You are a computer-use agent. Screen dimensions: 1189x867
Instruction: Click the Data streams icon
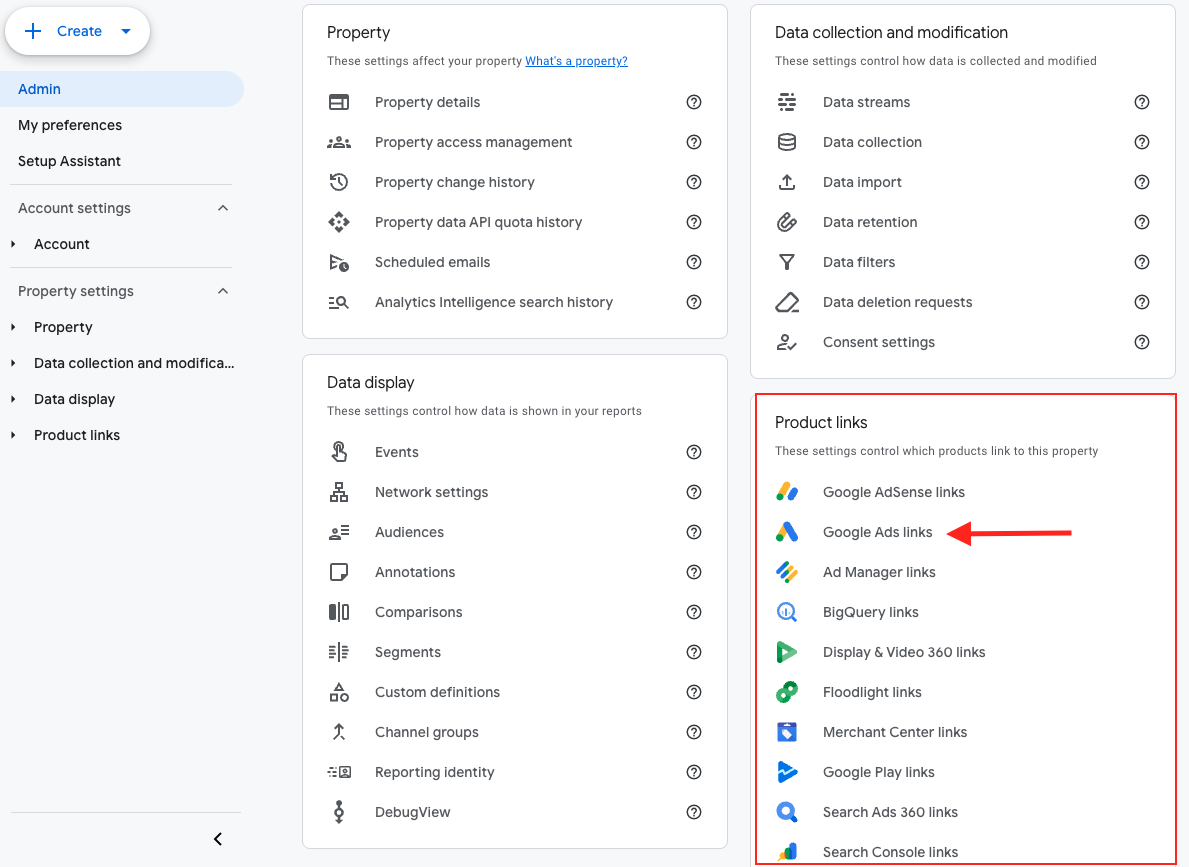[787, 102]
